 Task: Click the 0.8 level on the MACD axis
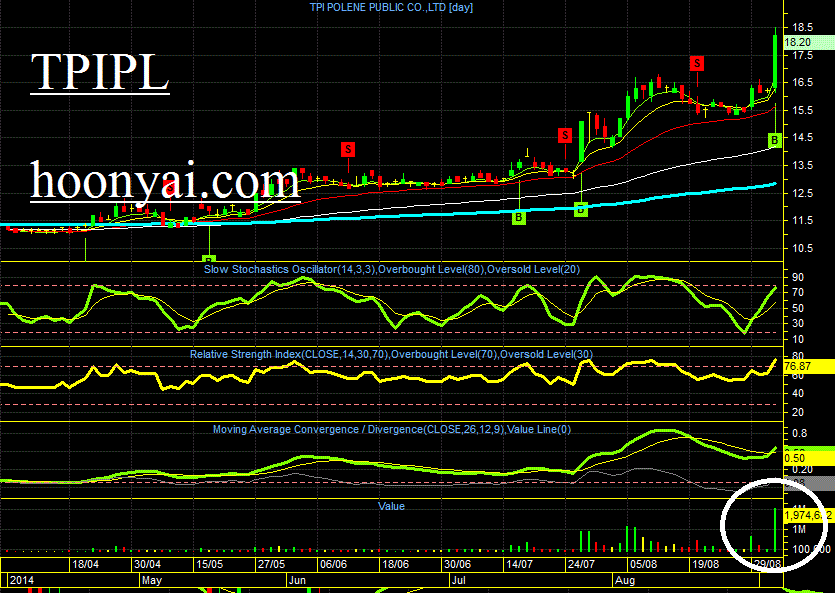tap(799, 434)
